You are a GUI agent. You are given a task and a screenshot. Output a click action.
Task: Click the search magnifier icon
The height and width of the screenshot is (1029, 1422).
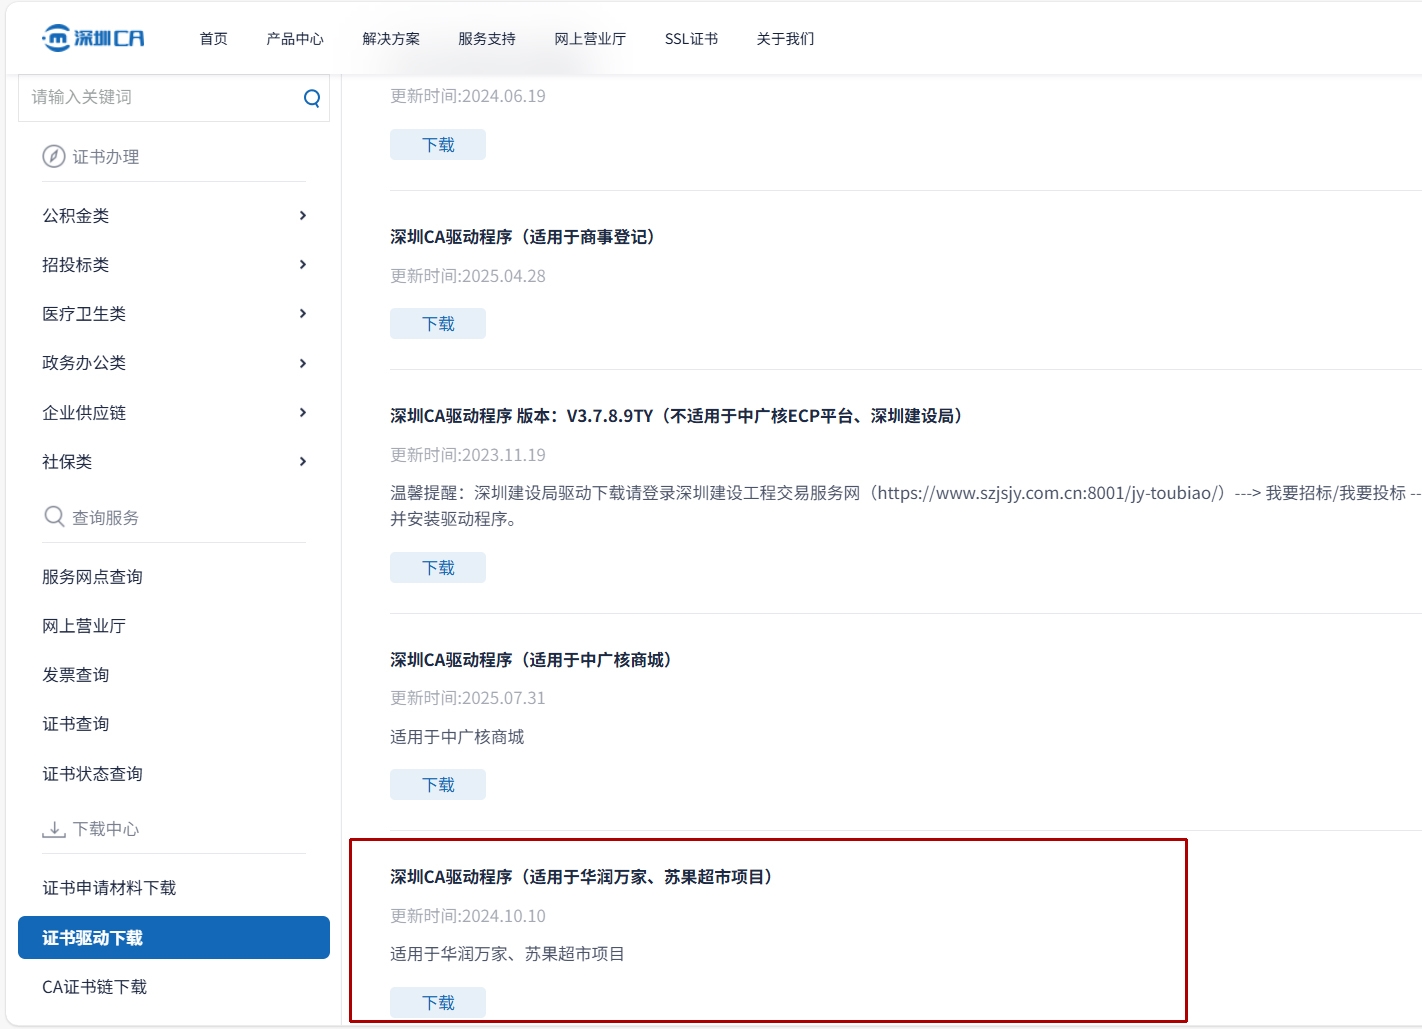312,98
